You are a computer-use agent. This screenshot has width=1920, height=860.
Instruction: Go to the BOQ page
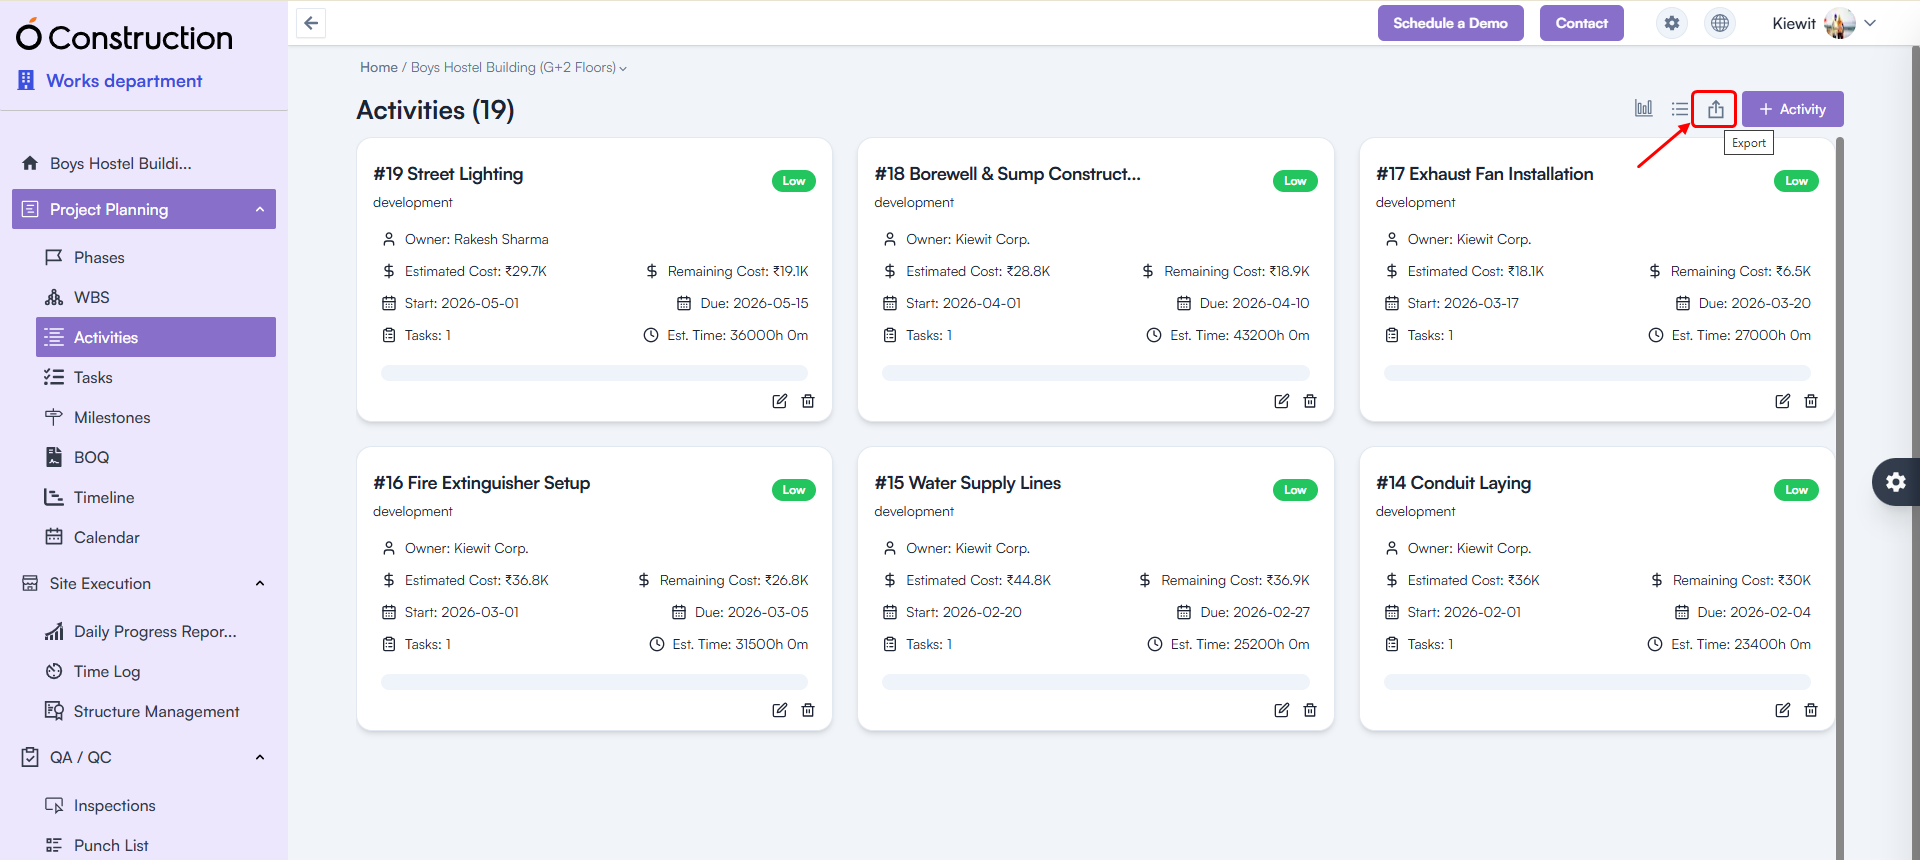coord(91,457)
